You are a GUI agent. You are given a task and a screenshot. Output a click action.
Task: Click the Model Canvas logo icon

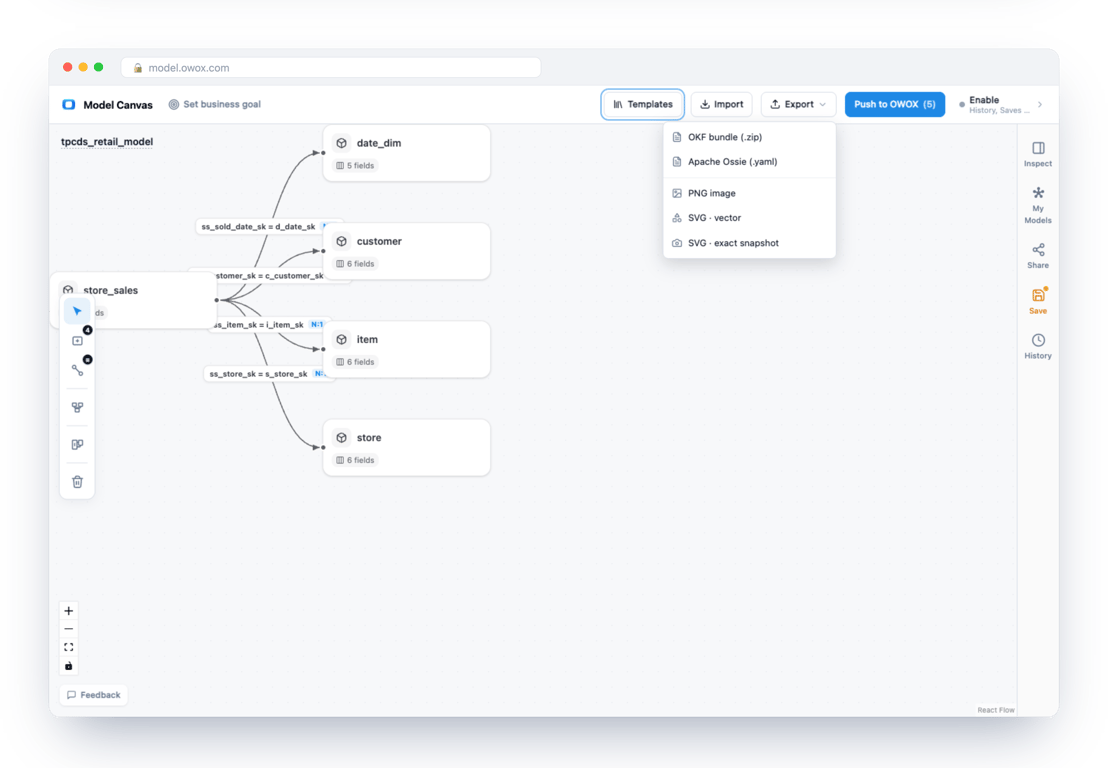[x=69, y=105]
